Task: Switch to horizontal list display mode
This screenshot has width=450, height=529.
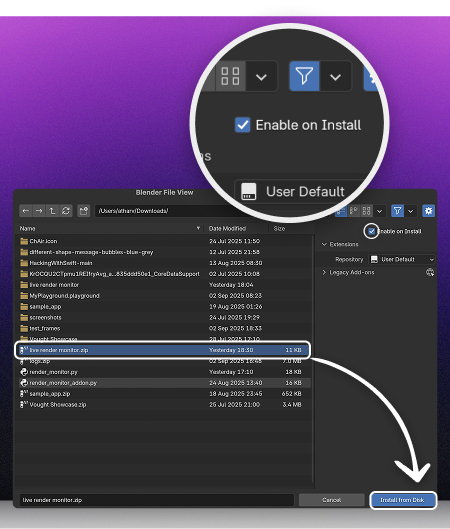Action: pyautogui.click(x=354, y=211)
